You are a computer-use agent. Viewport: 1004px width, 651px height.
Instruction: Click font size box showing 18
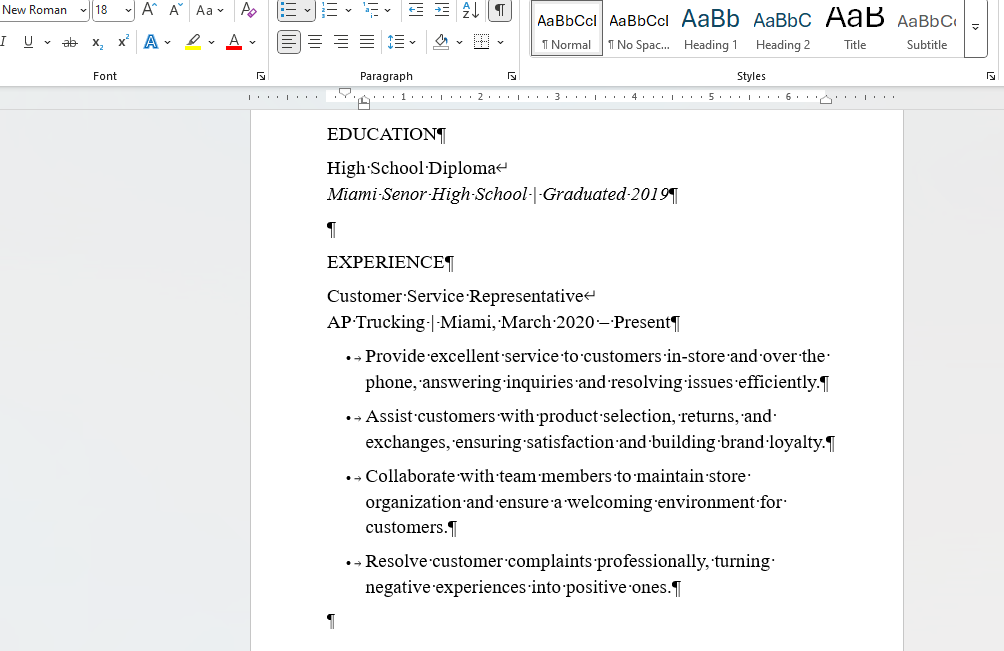(x=106, y=10)
